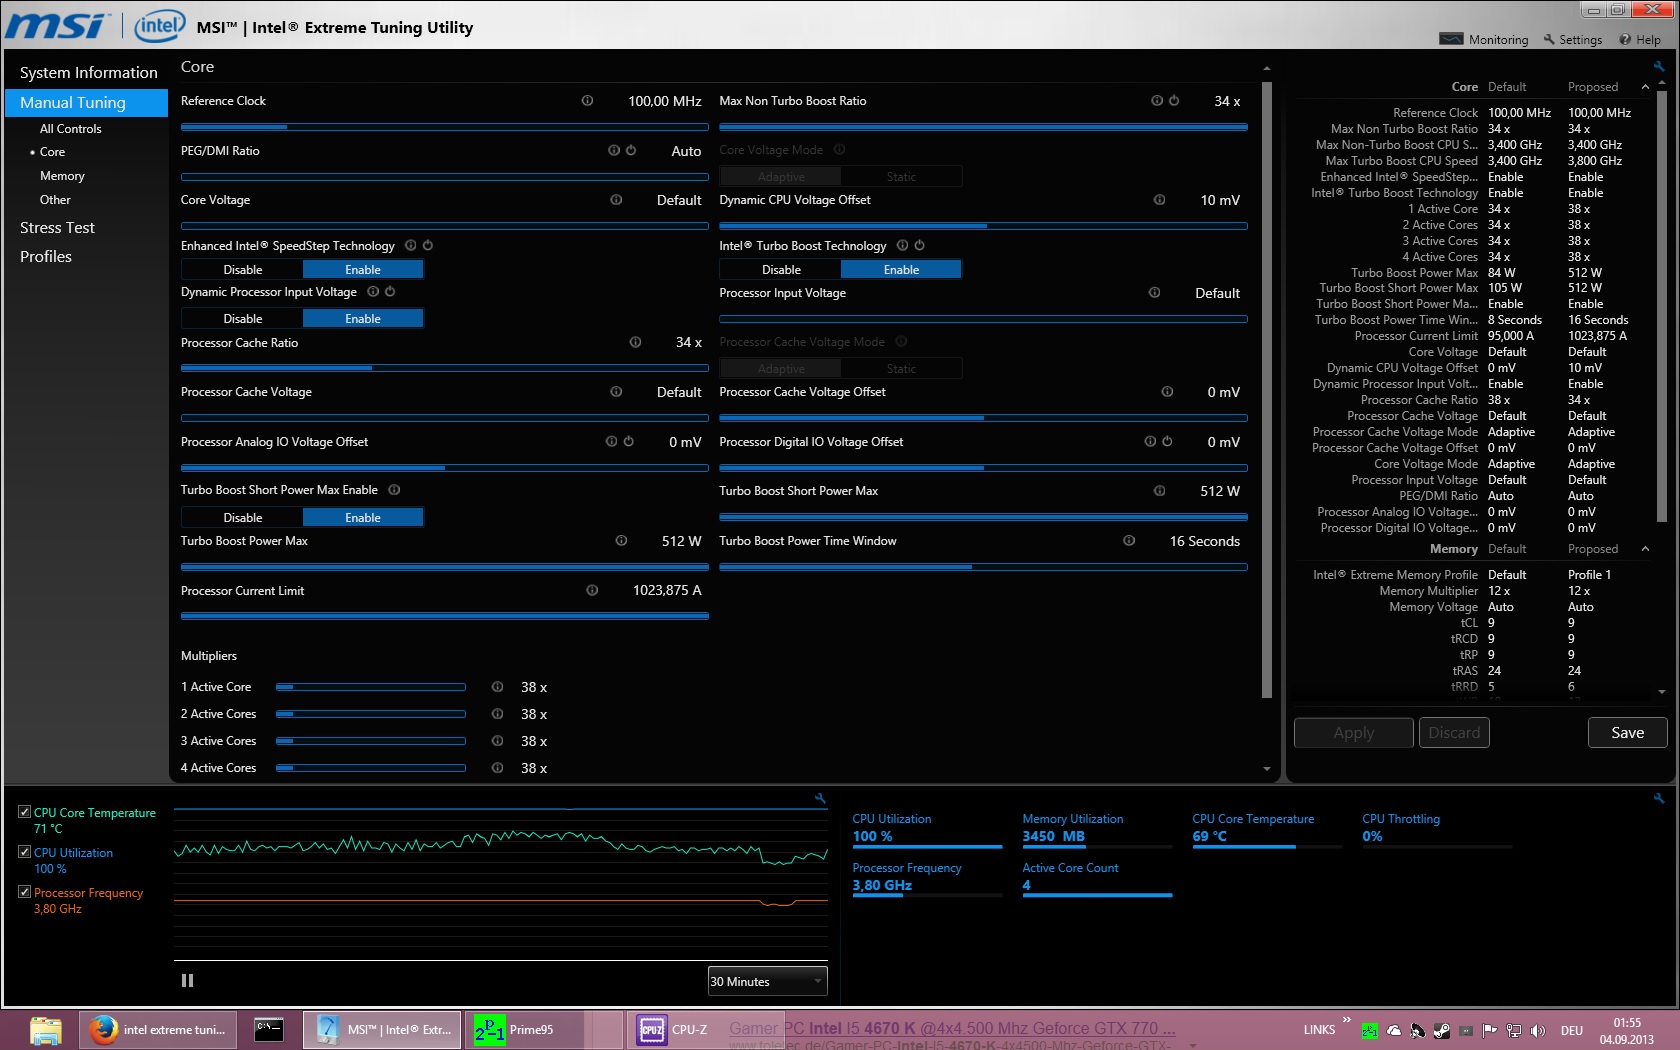Screen dimensions: 1680x1050
Task: Open the Profiles section
Action: 46,257
